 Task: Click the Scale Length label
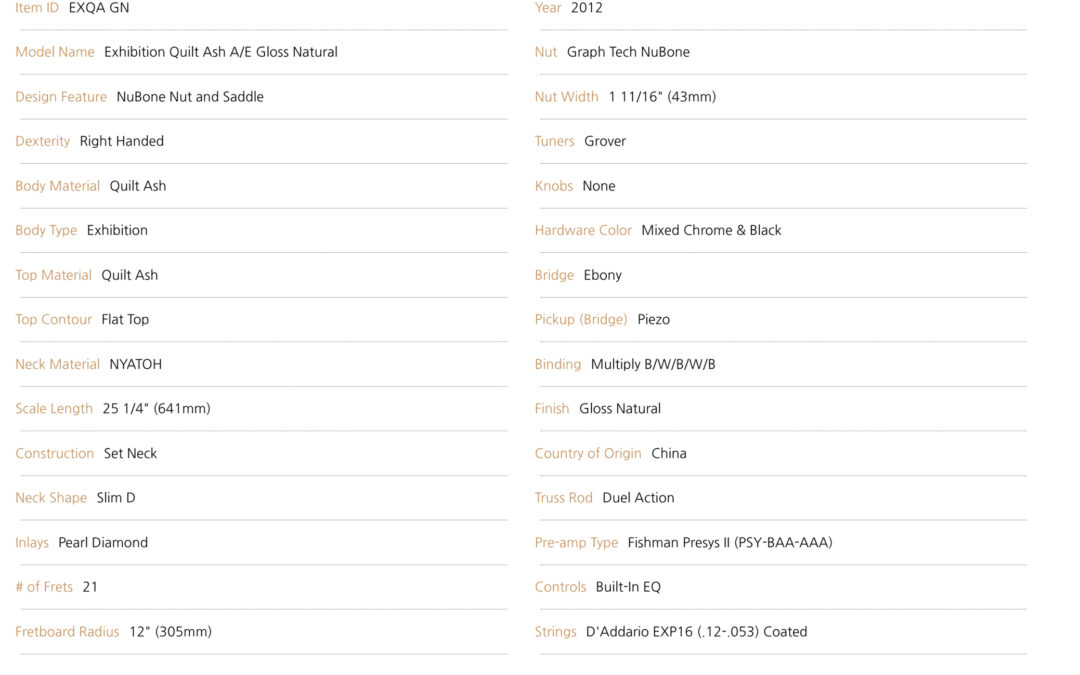[54, 408]
